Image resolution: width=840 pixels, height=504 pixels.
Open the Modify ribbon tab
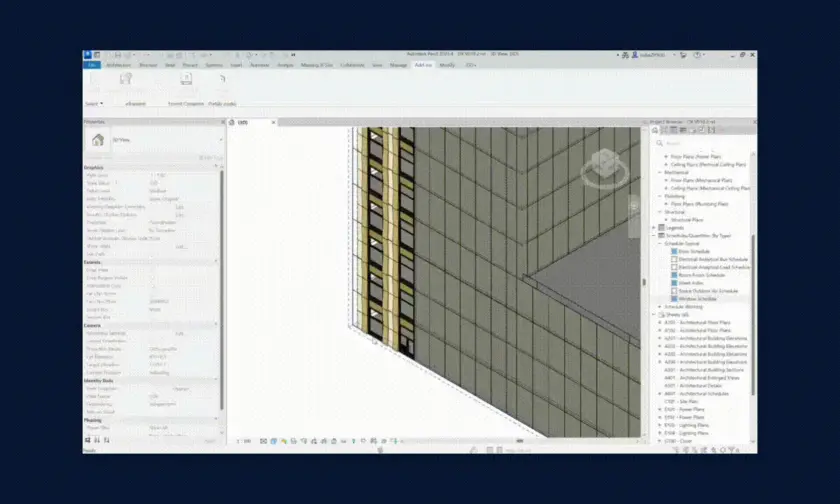[447, 65]
